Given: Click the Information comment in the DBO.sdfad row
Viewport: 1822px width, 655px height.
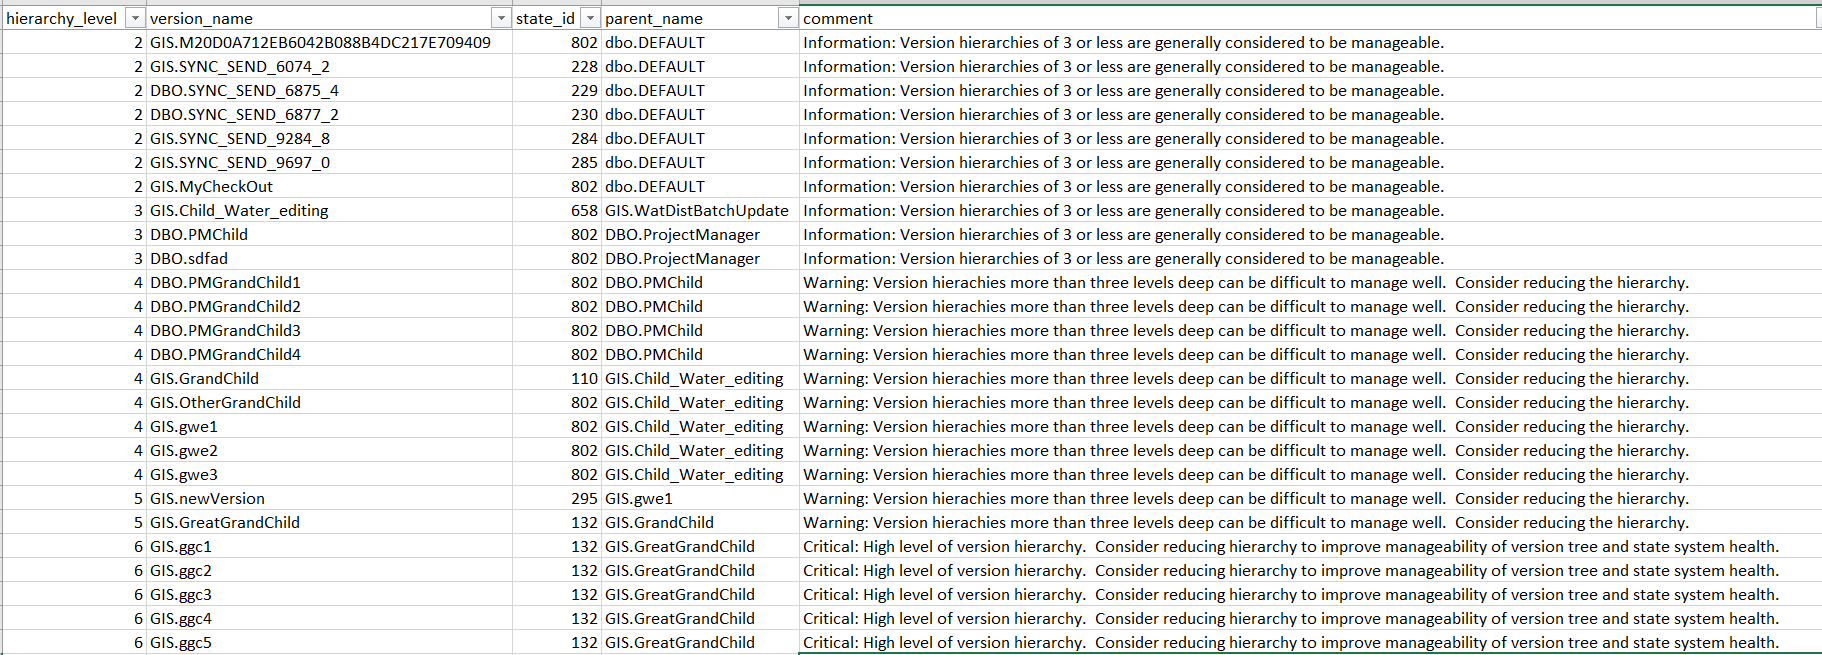Looking at the screenshot, I should [x=1310, y=258].
